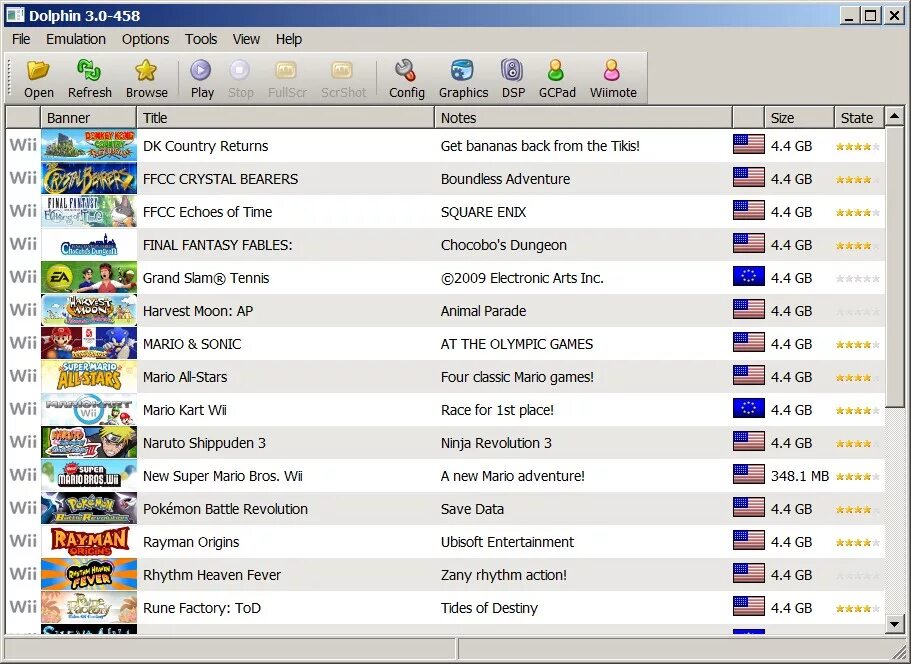911x664 pixels.
Task: Click the 'Zany rhythm action!' note
Action: point(504,575)
